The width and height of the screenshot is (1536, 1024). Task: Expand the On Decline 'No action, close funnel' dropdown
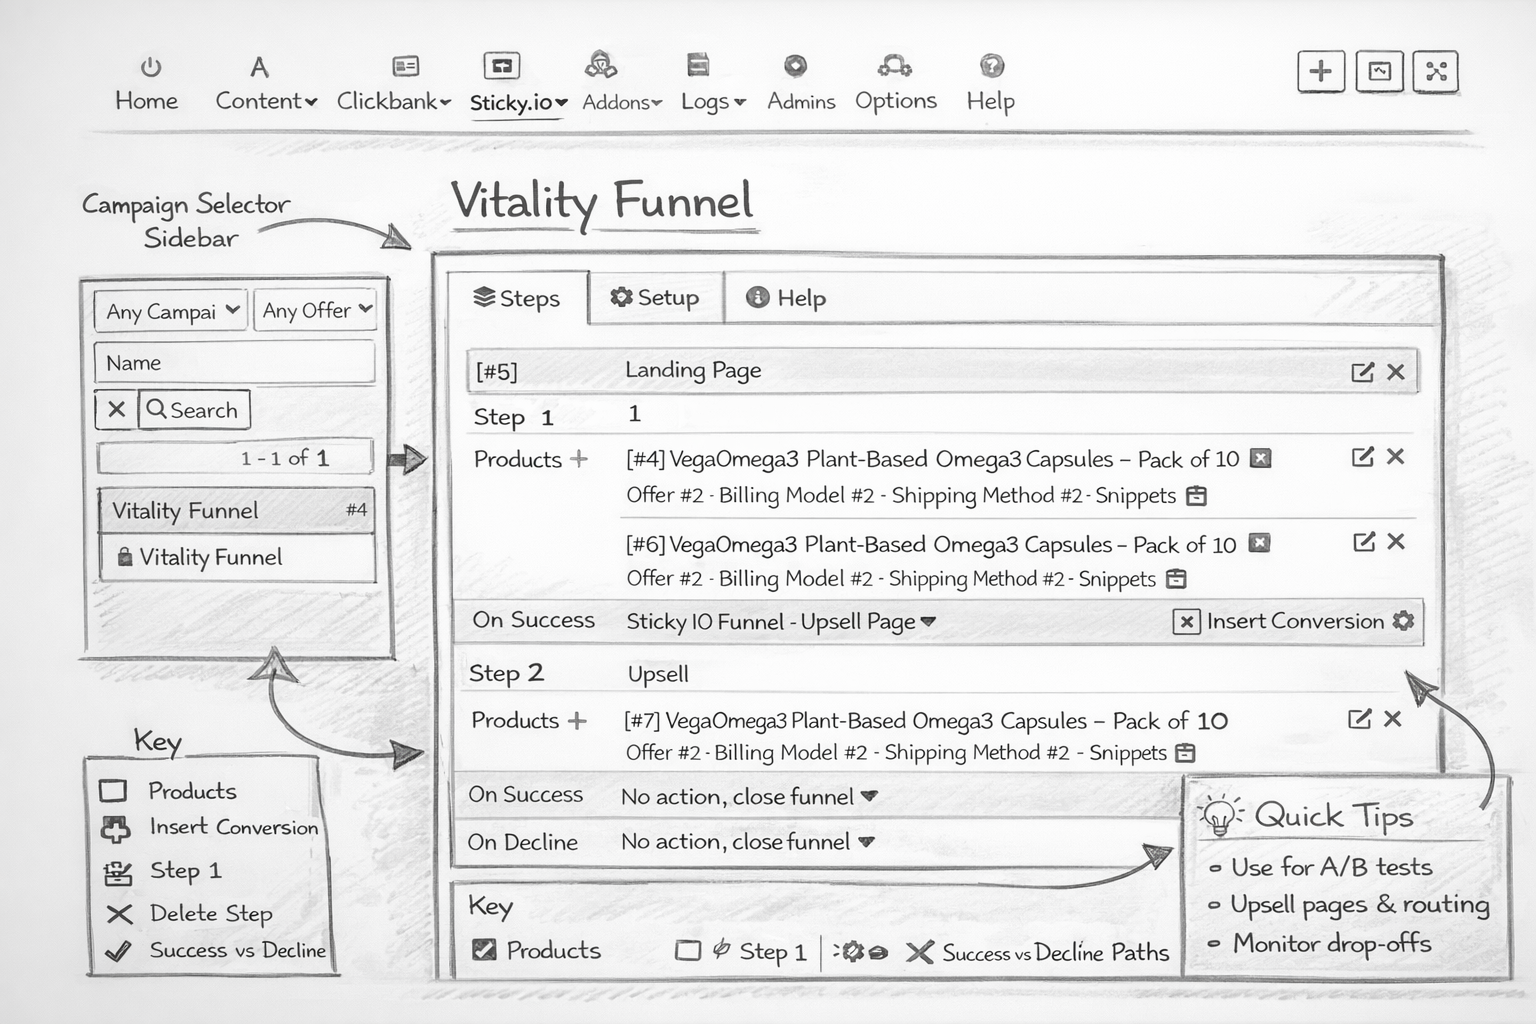[868, 842]
